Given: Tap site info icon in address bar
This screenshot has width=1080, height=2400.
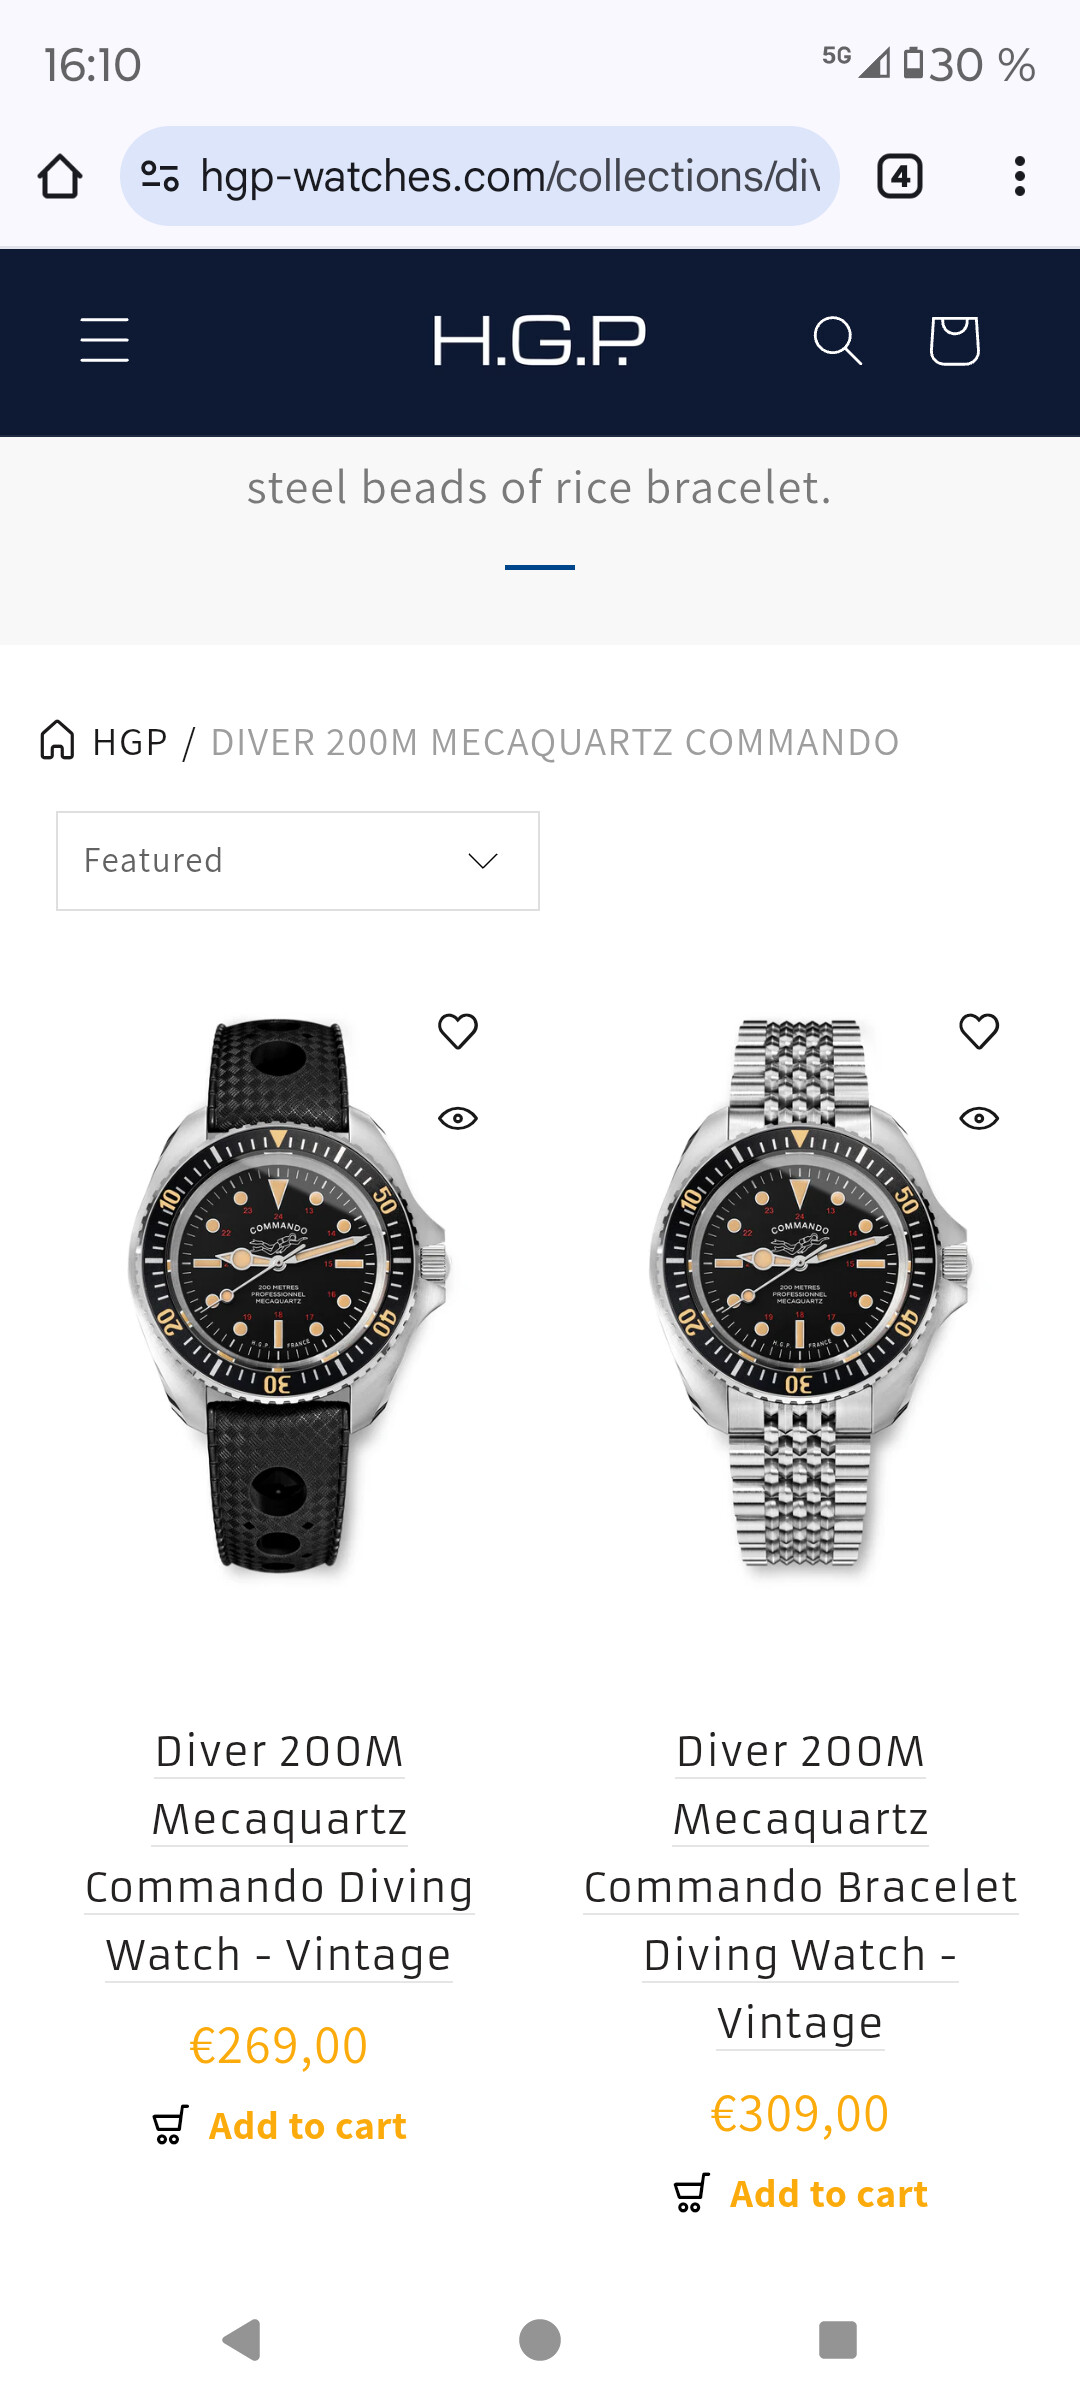Looking at the screenshot, I should [x=160, y=177].
